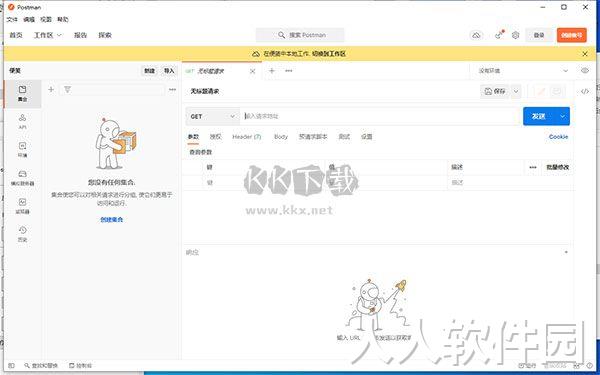Switch to the Pre-request Script tab

point(313,137)
